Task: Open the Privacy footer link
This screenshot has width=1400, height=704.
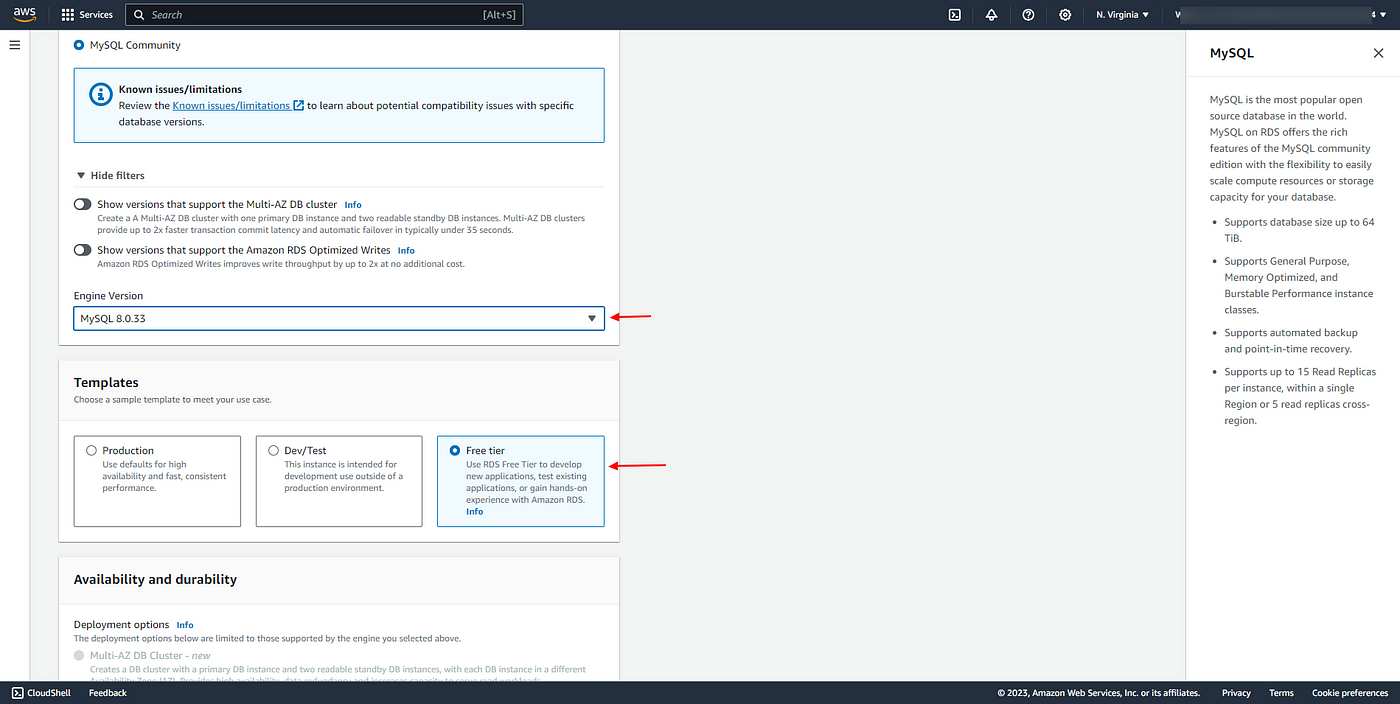Action: (x=1236, y=693)
